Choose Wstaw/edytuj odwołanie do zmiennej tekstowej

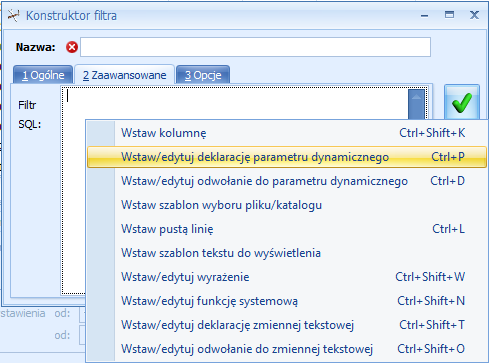287,349
